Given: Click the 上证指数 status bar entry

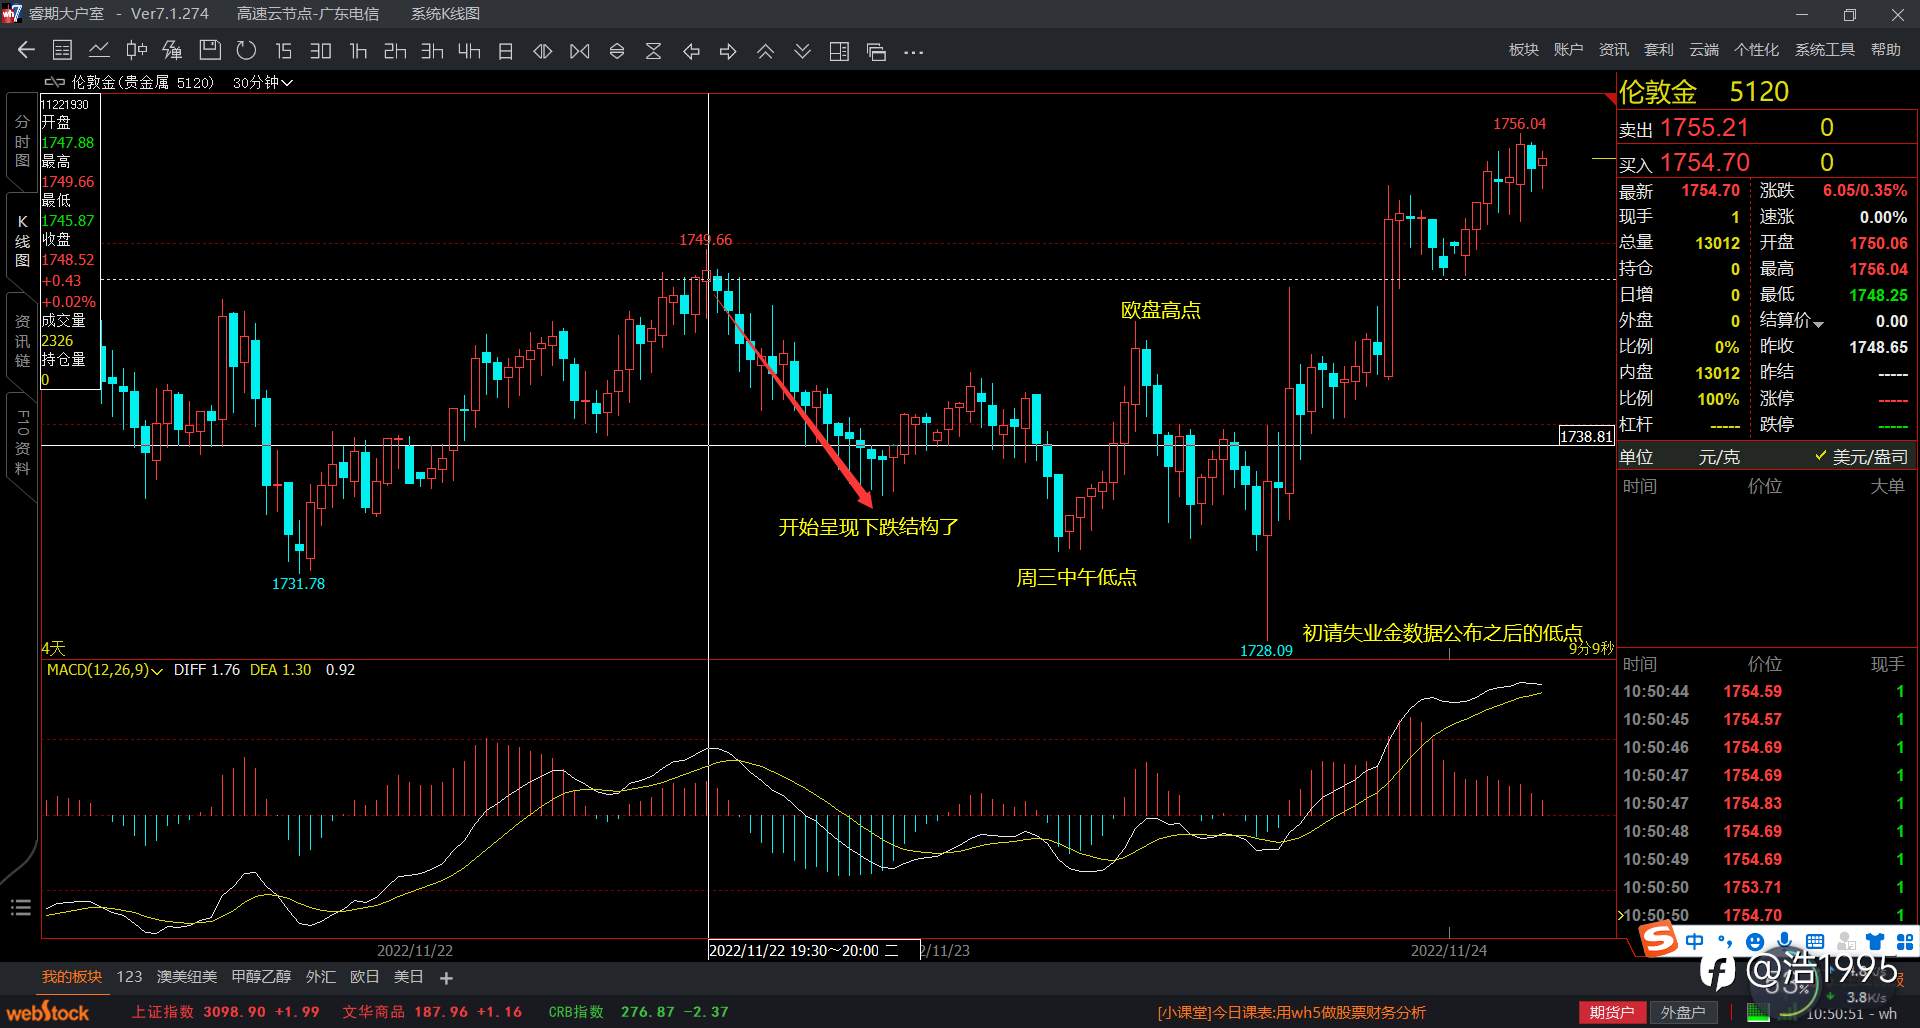Looking at the screenshot, I should coord(225,1012).
